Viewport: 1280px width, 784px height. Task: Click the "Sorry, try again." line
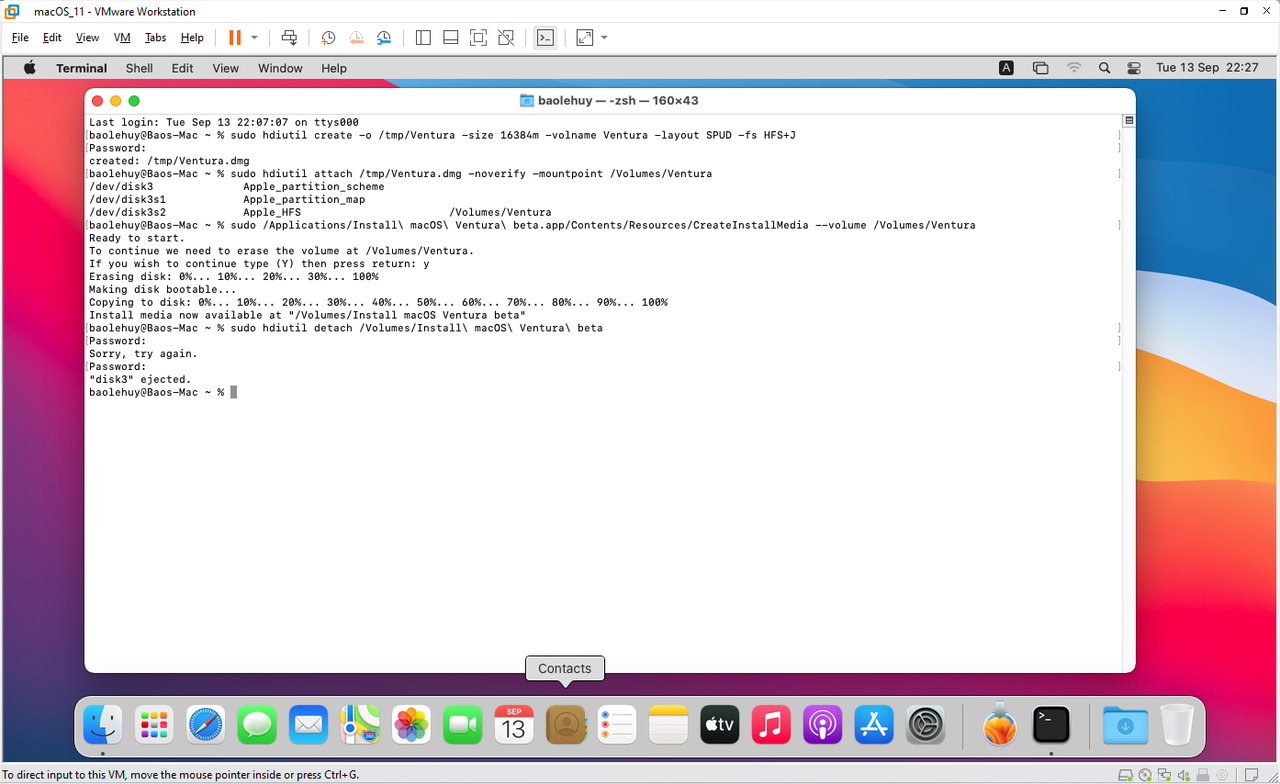click(143, 354)
